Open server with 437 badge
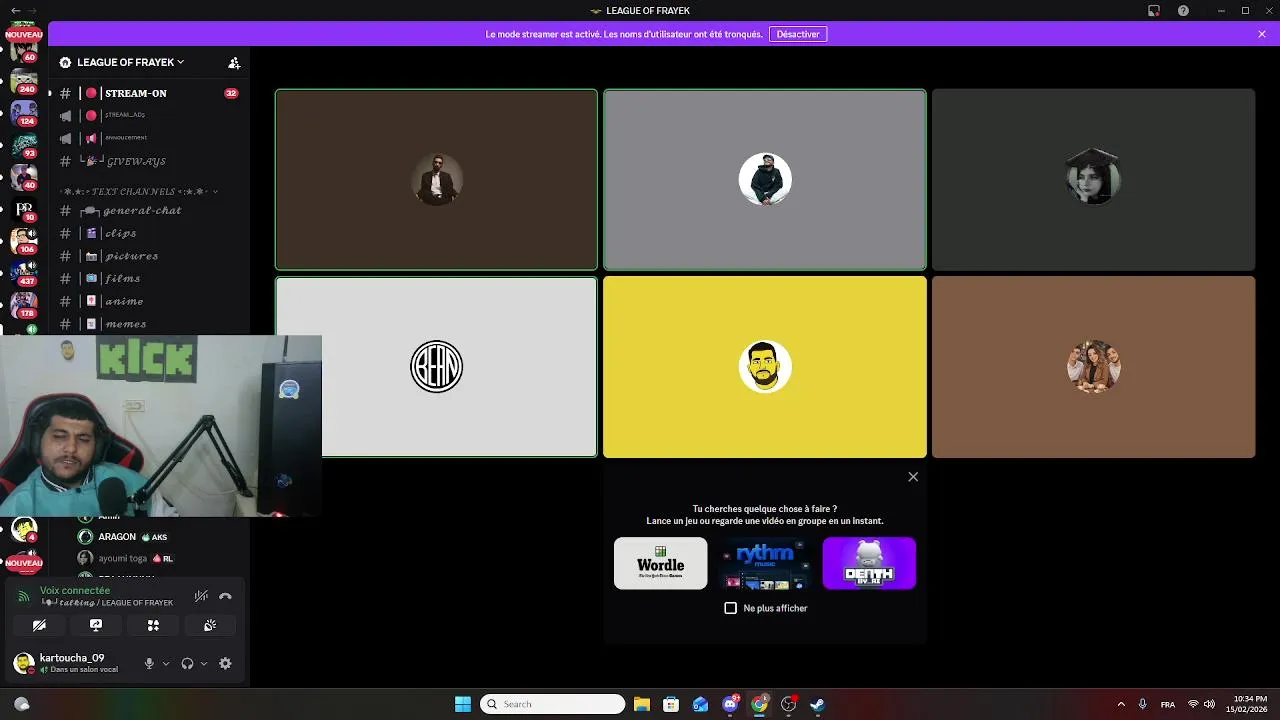The width and height of the screenshot is (1280, 720). [24, 272]
